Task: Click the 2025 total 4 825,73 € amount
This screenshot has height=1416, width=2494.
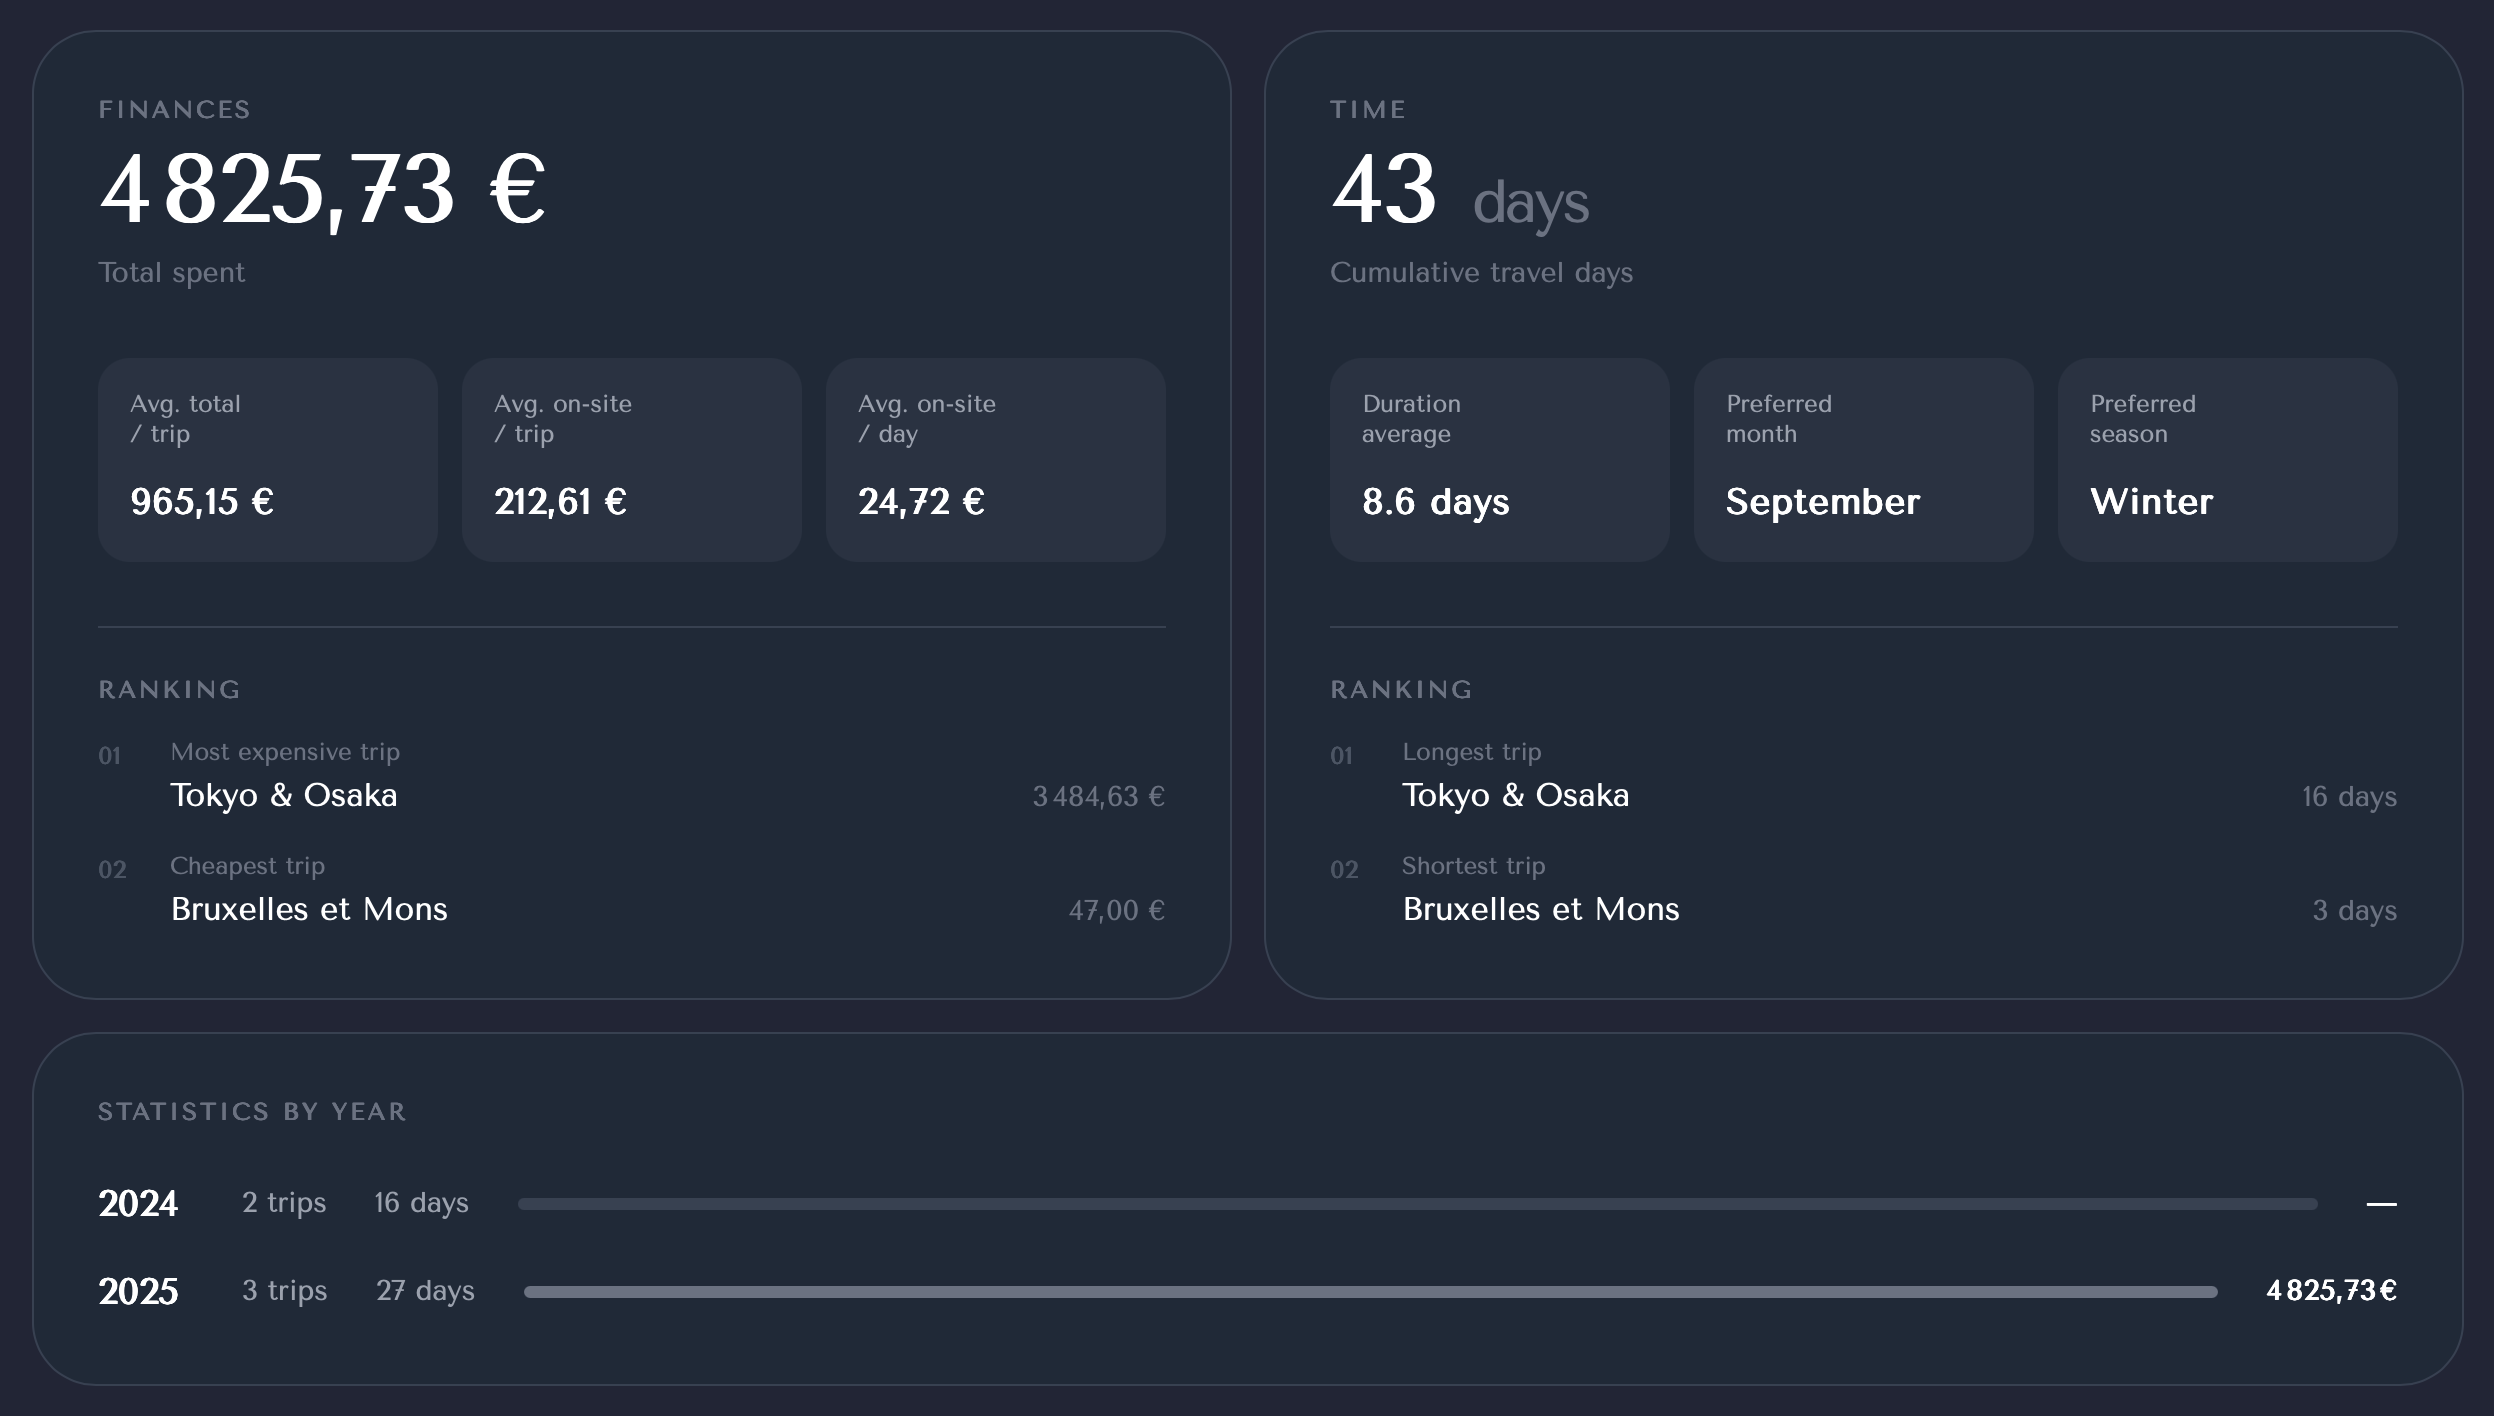Action: (2331, 1291)
